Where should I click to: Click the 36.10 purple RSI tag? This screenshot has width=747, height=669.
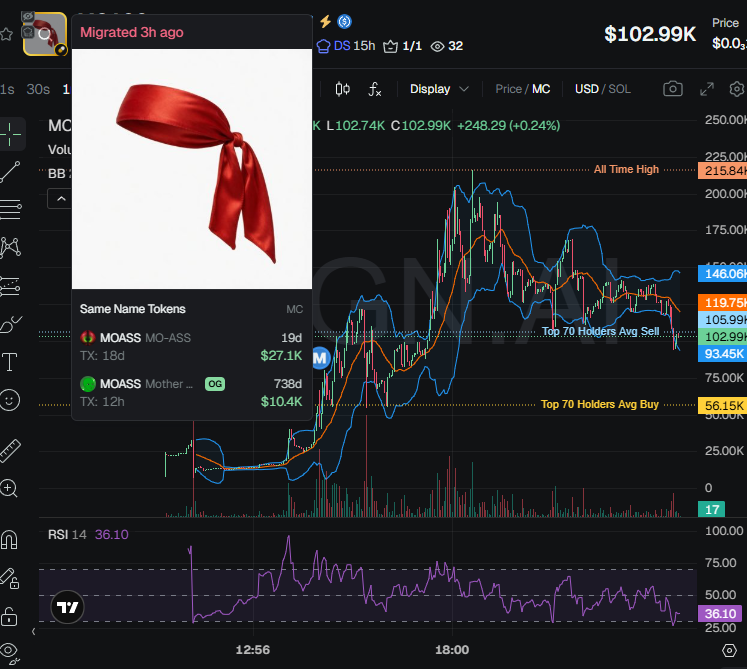coord(720,614)
